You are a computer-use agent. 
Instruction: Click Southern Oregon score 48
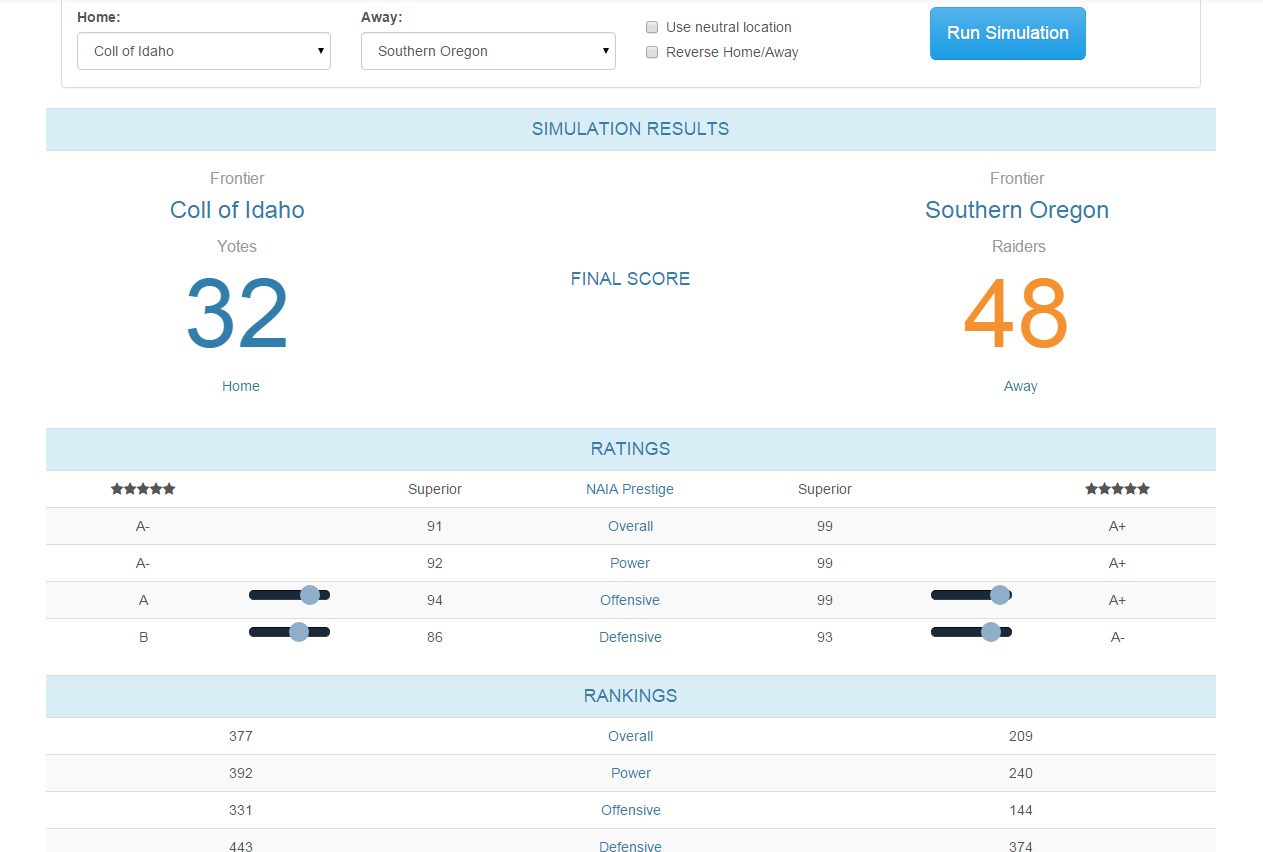pyautogui.click(x=1016, y=314)
